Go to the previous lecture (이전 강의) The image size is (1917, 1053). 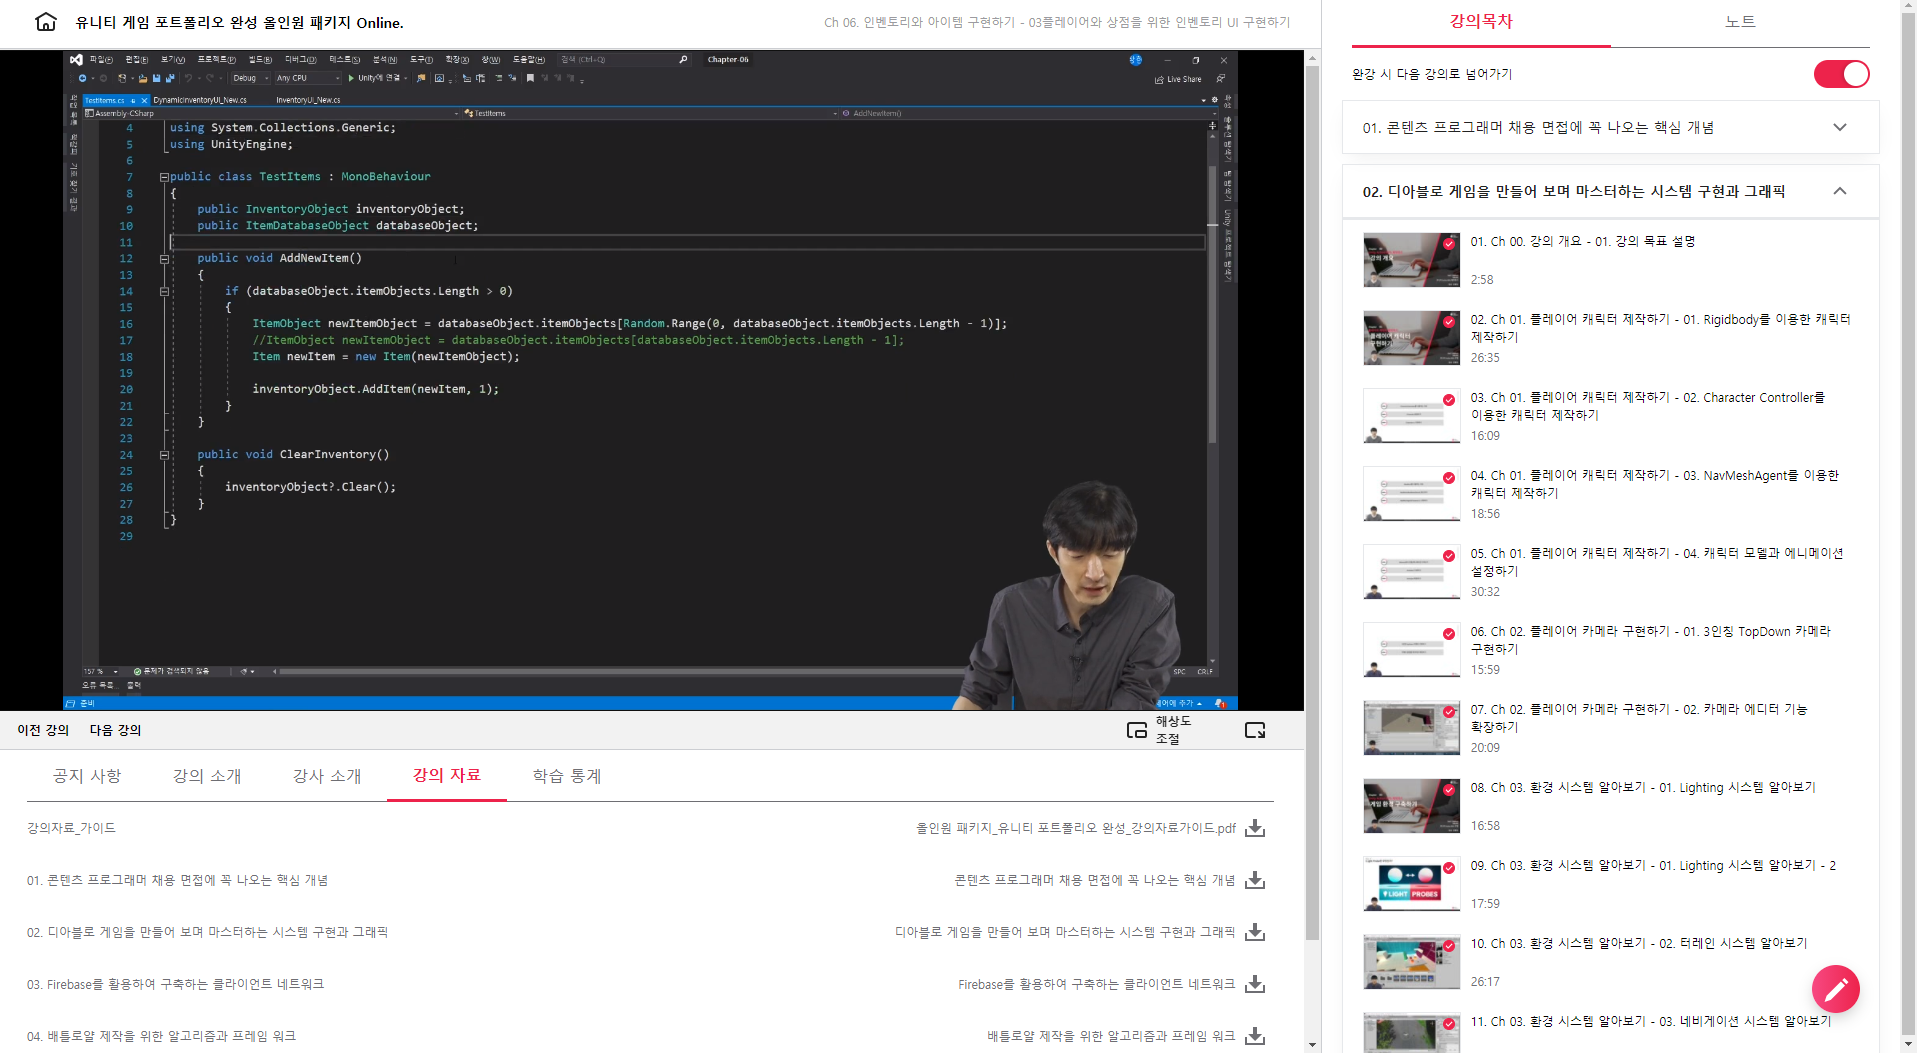[43, 730]
